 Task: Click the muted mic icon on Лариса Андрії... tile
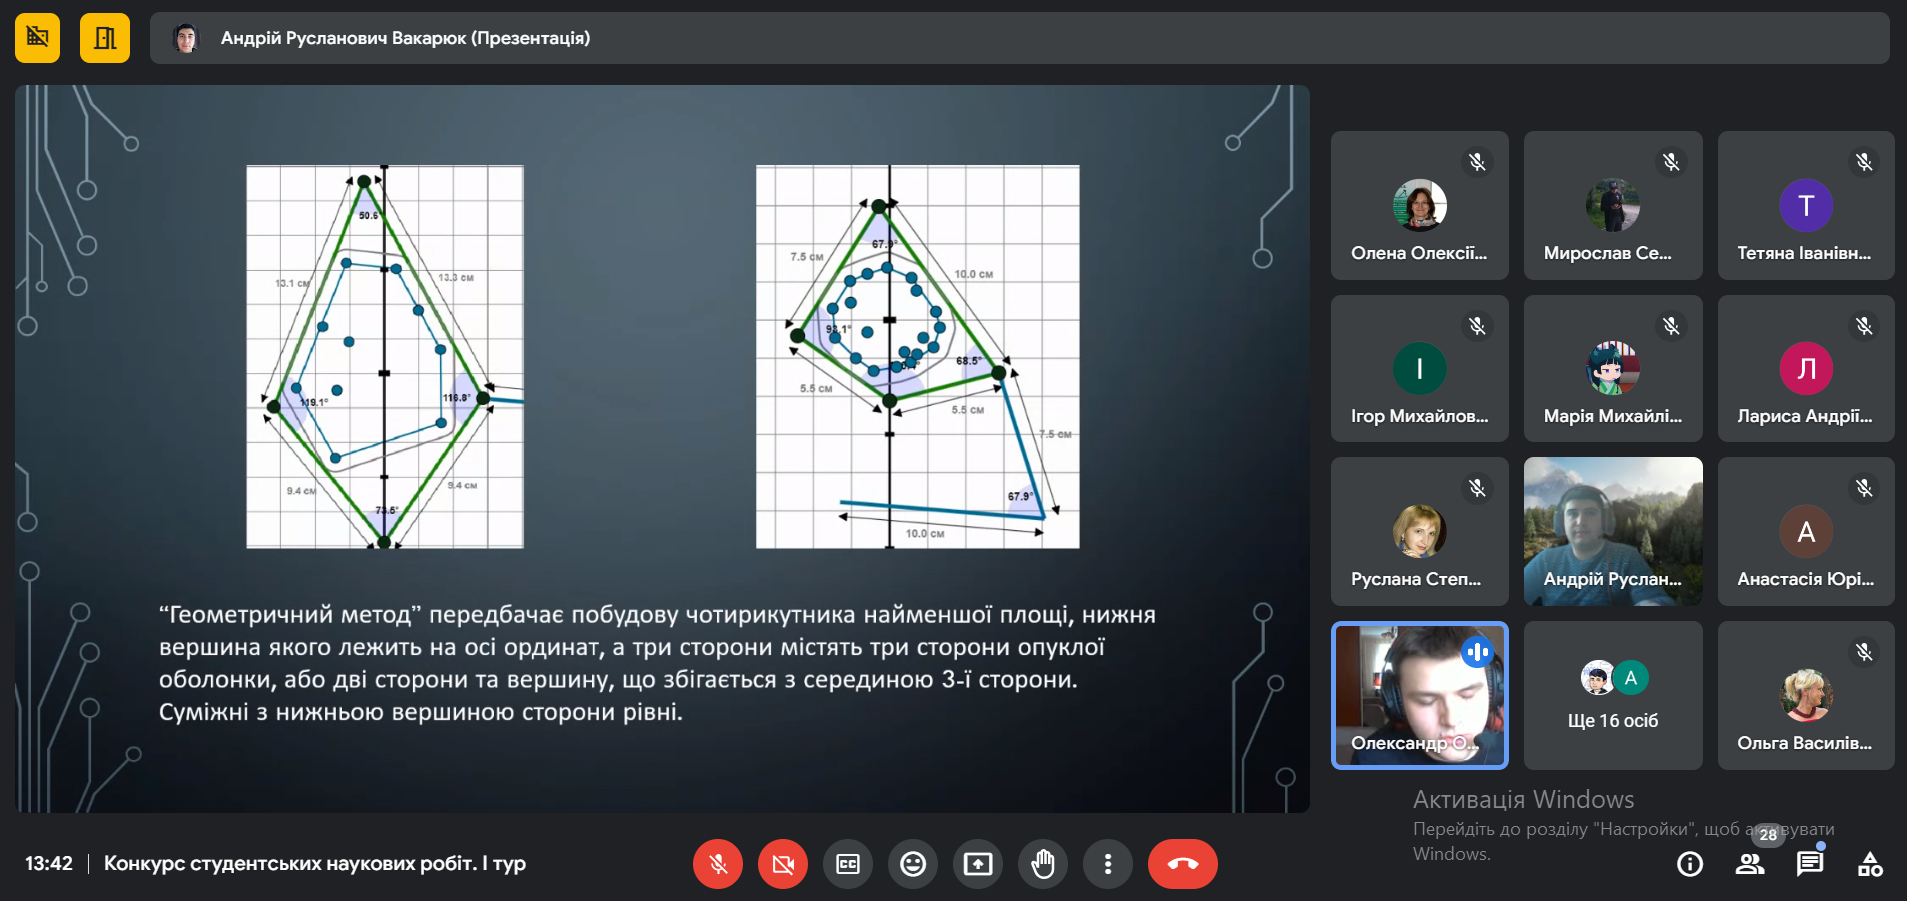pyautogui.click(x=1864, y=326)
